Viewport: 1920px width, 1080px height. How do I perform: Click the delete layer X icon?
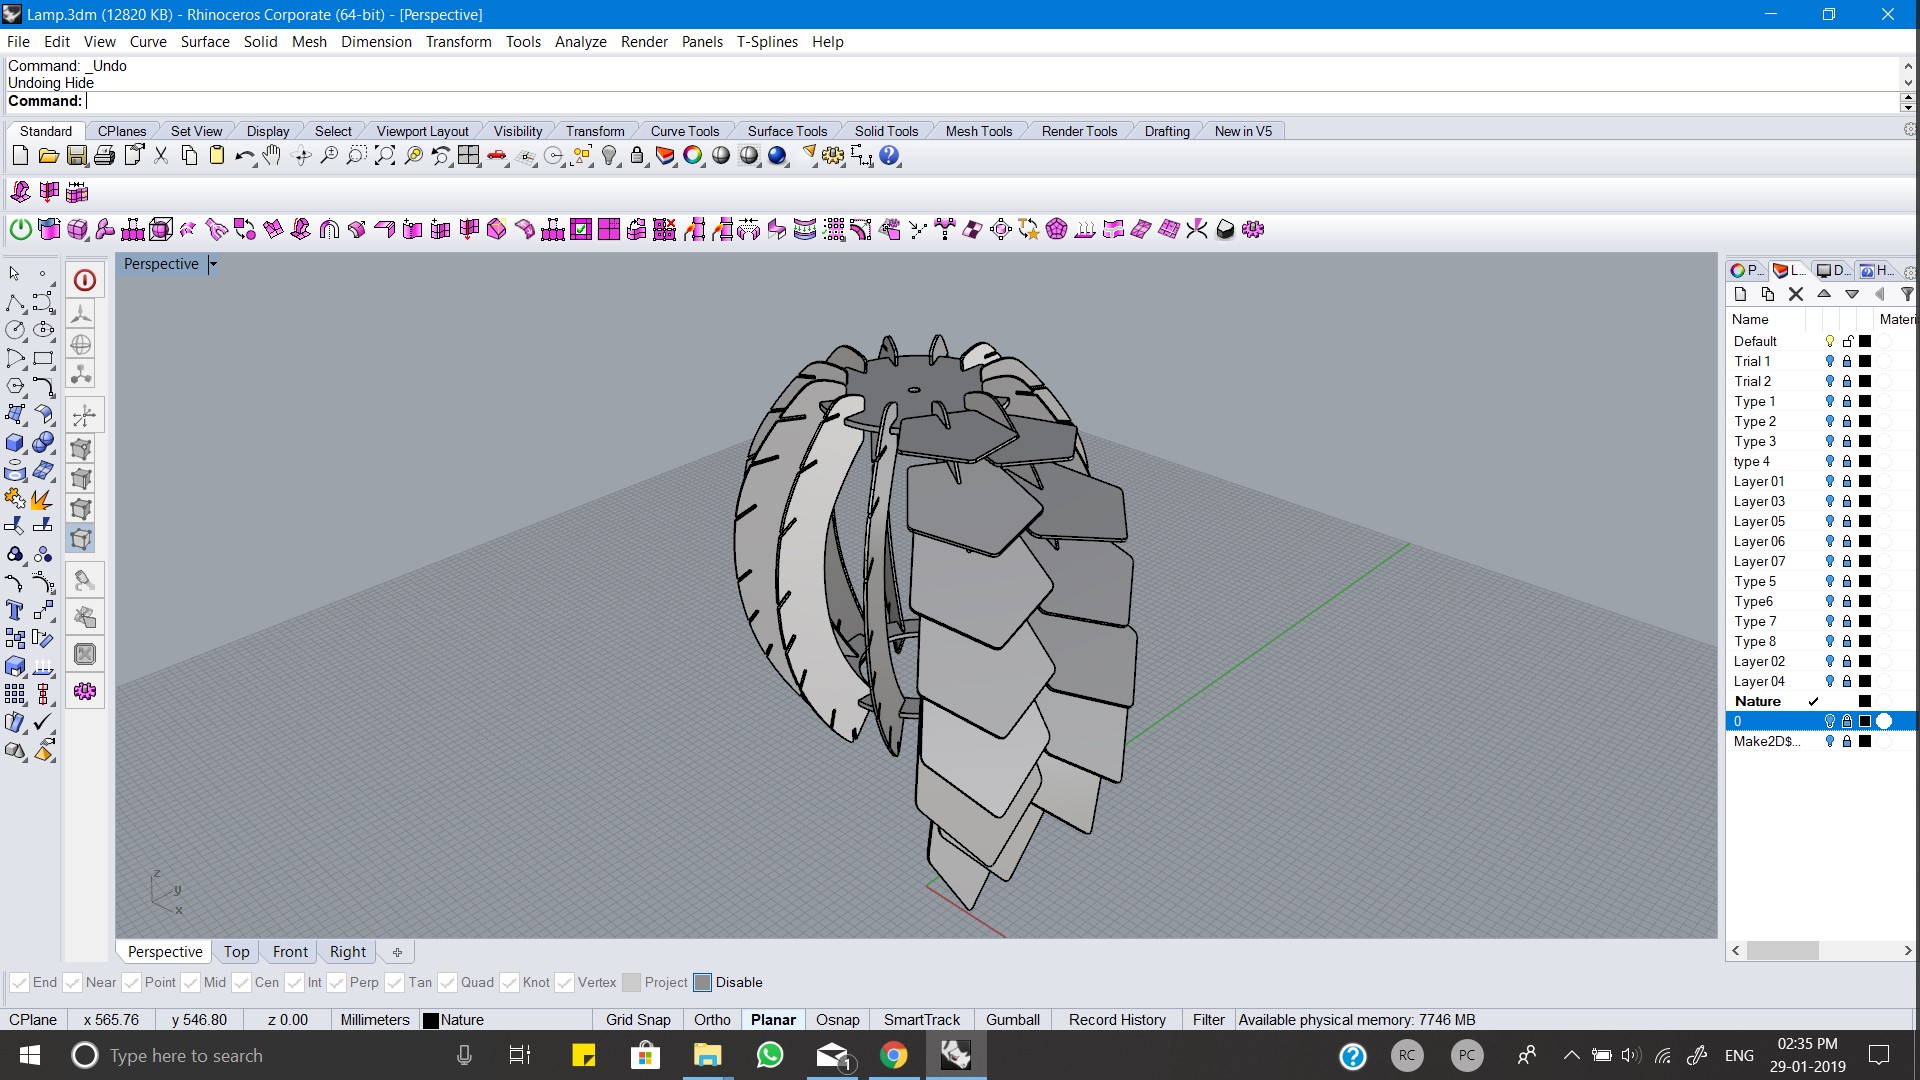click(x=1796, y=294)
